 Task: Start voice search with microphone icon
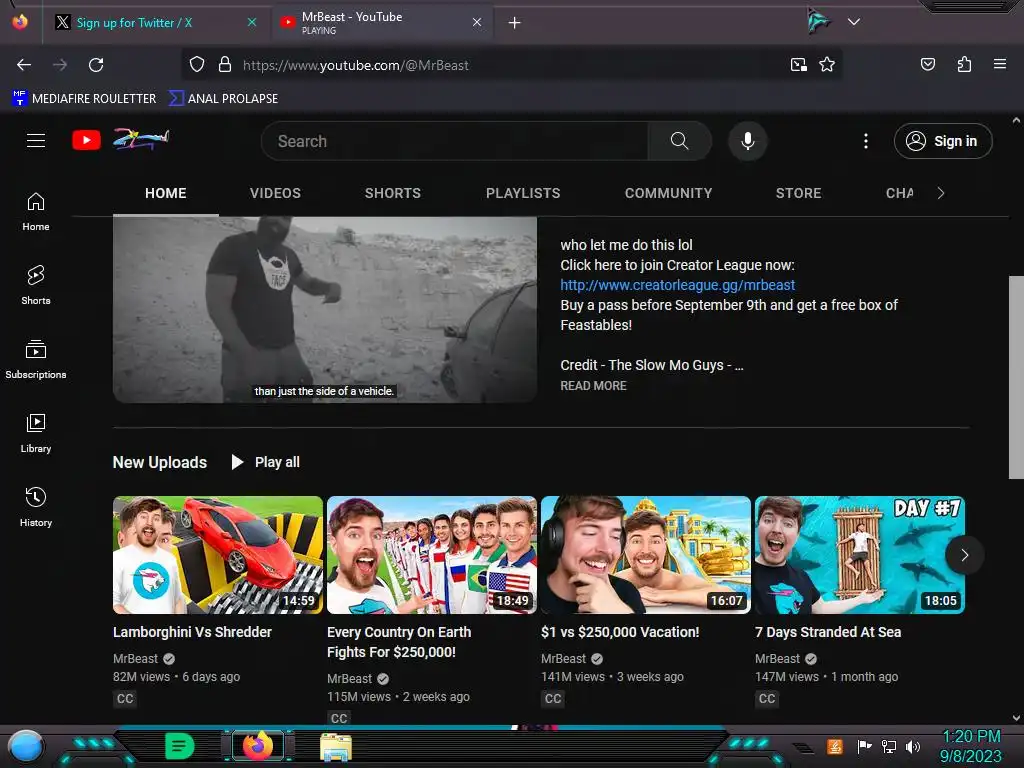[748, 140]
